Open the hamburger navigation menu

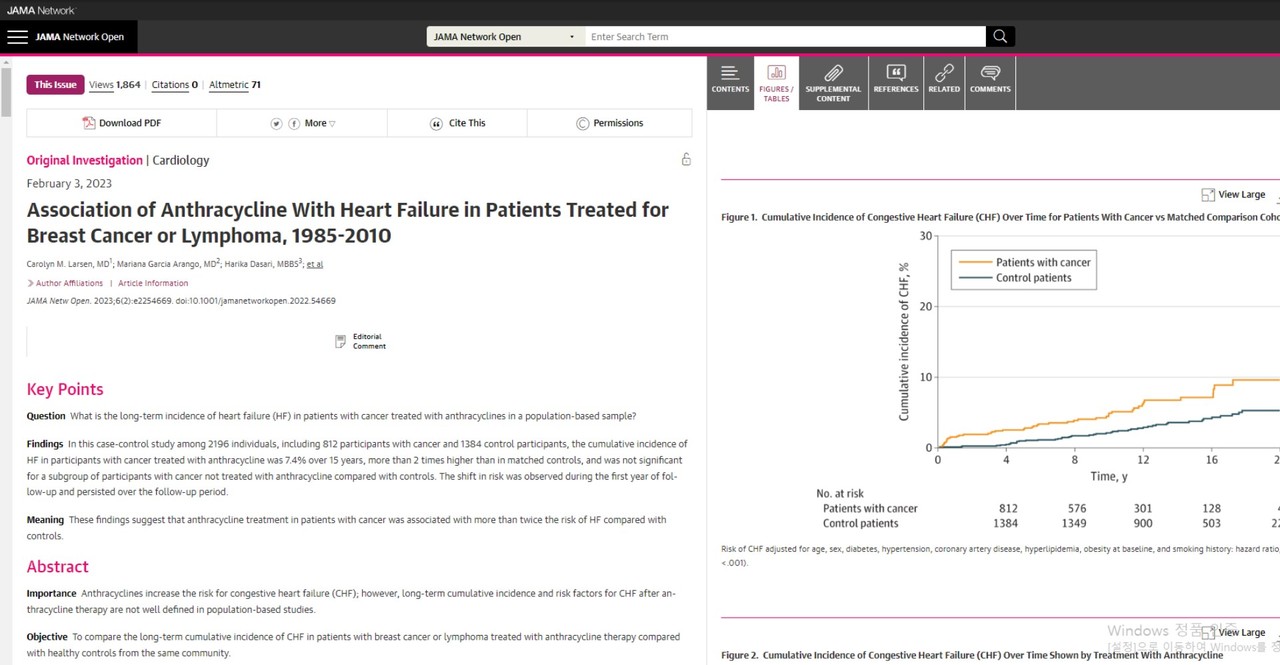tap(17, 37)
